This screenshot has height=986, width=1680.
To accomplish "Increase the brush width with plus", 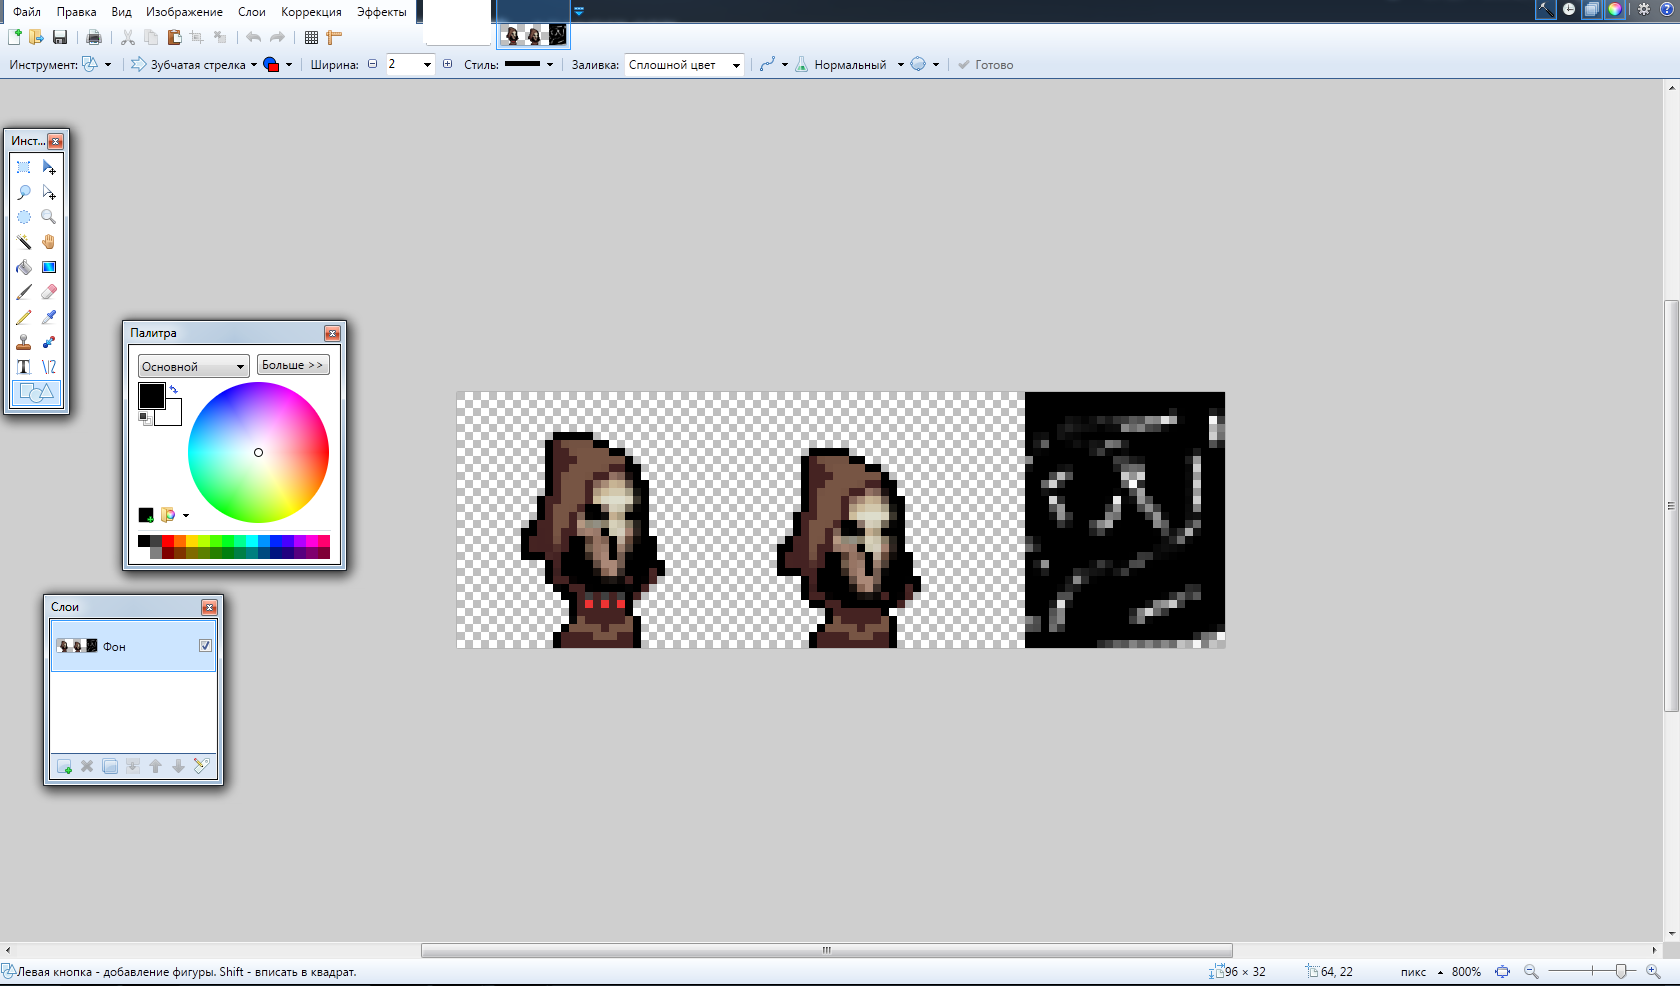I will [447, 64].
